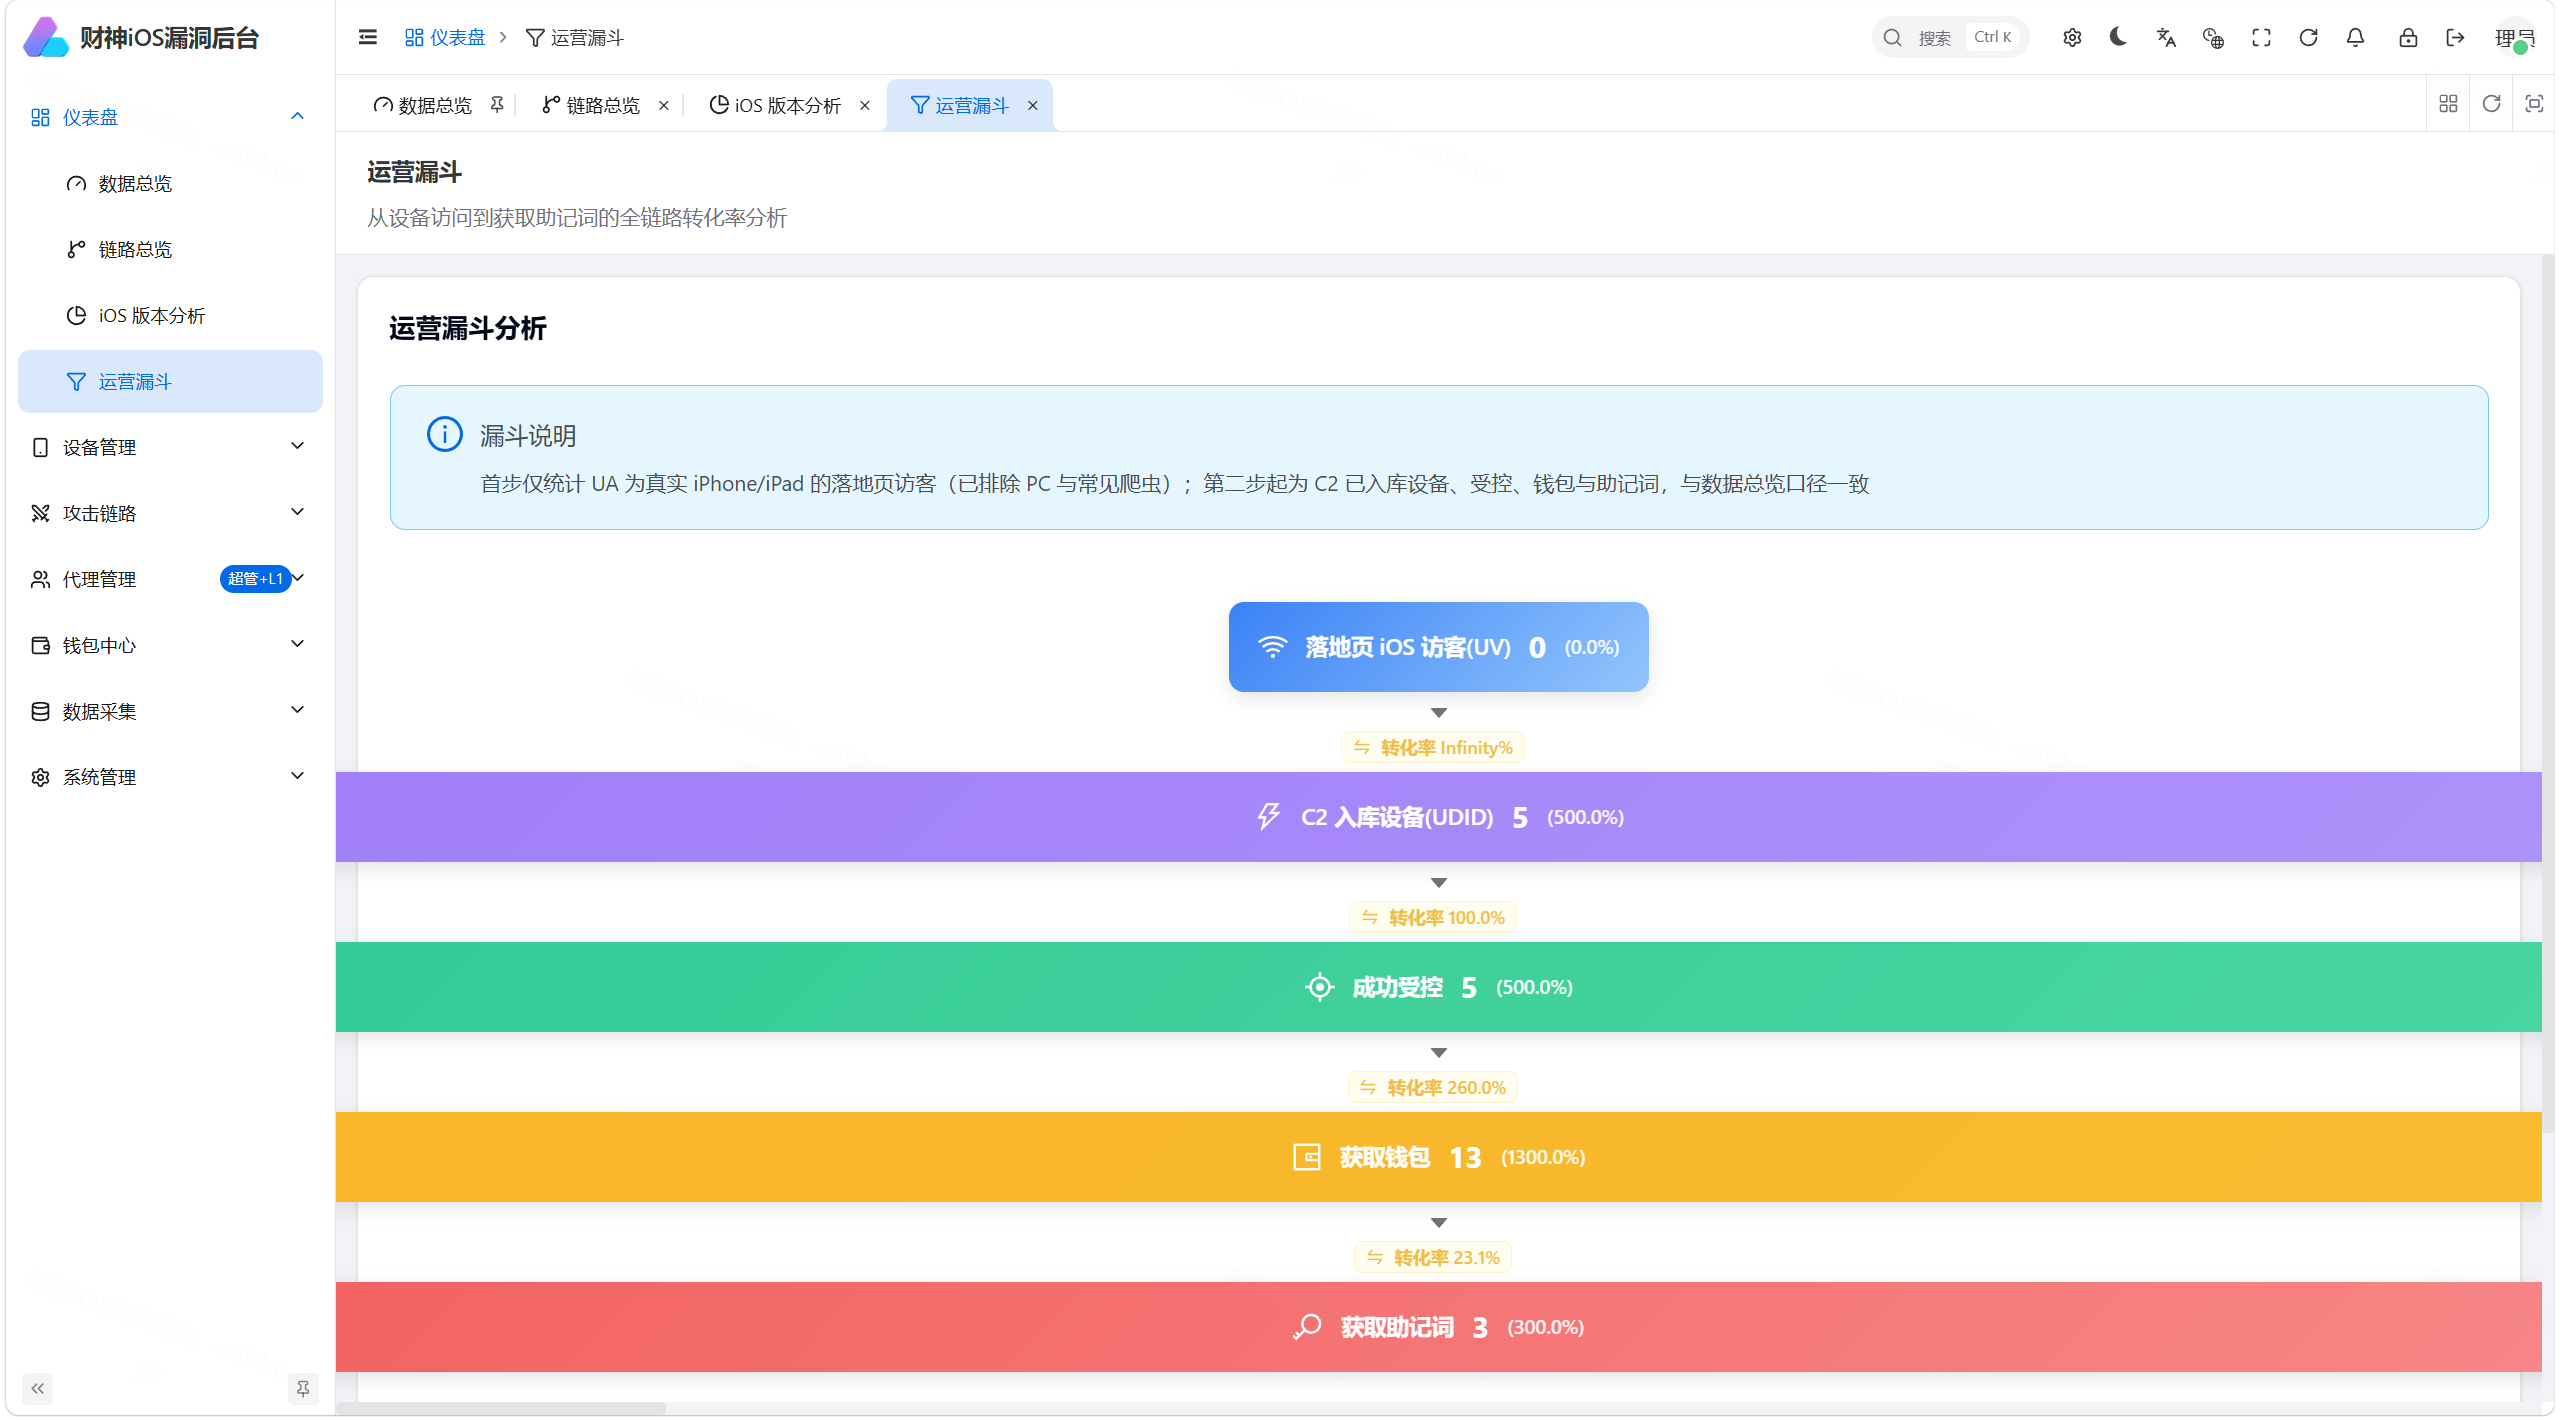Lock the screen with padlock icon
This screenshot has width=2560, height=1420.
click(x=2408, y=37)
